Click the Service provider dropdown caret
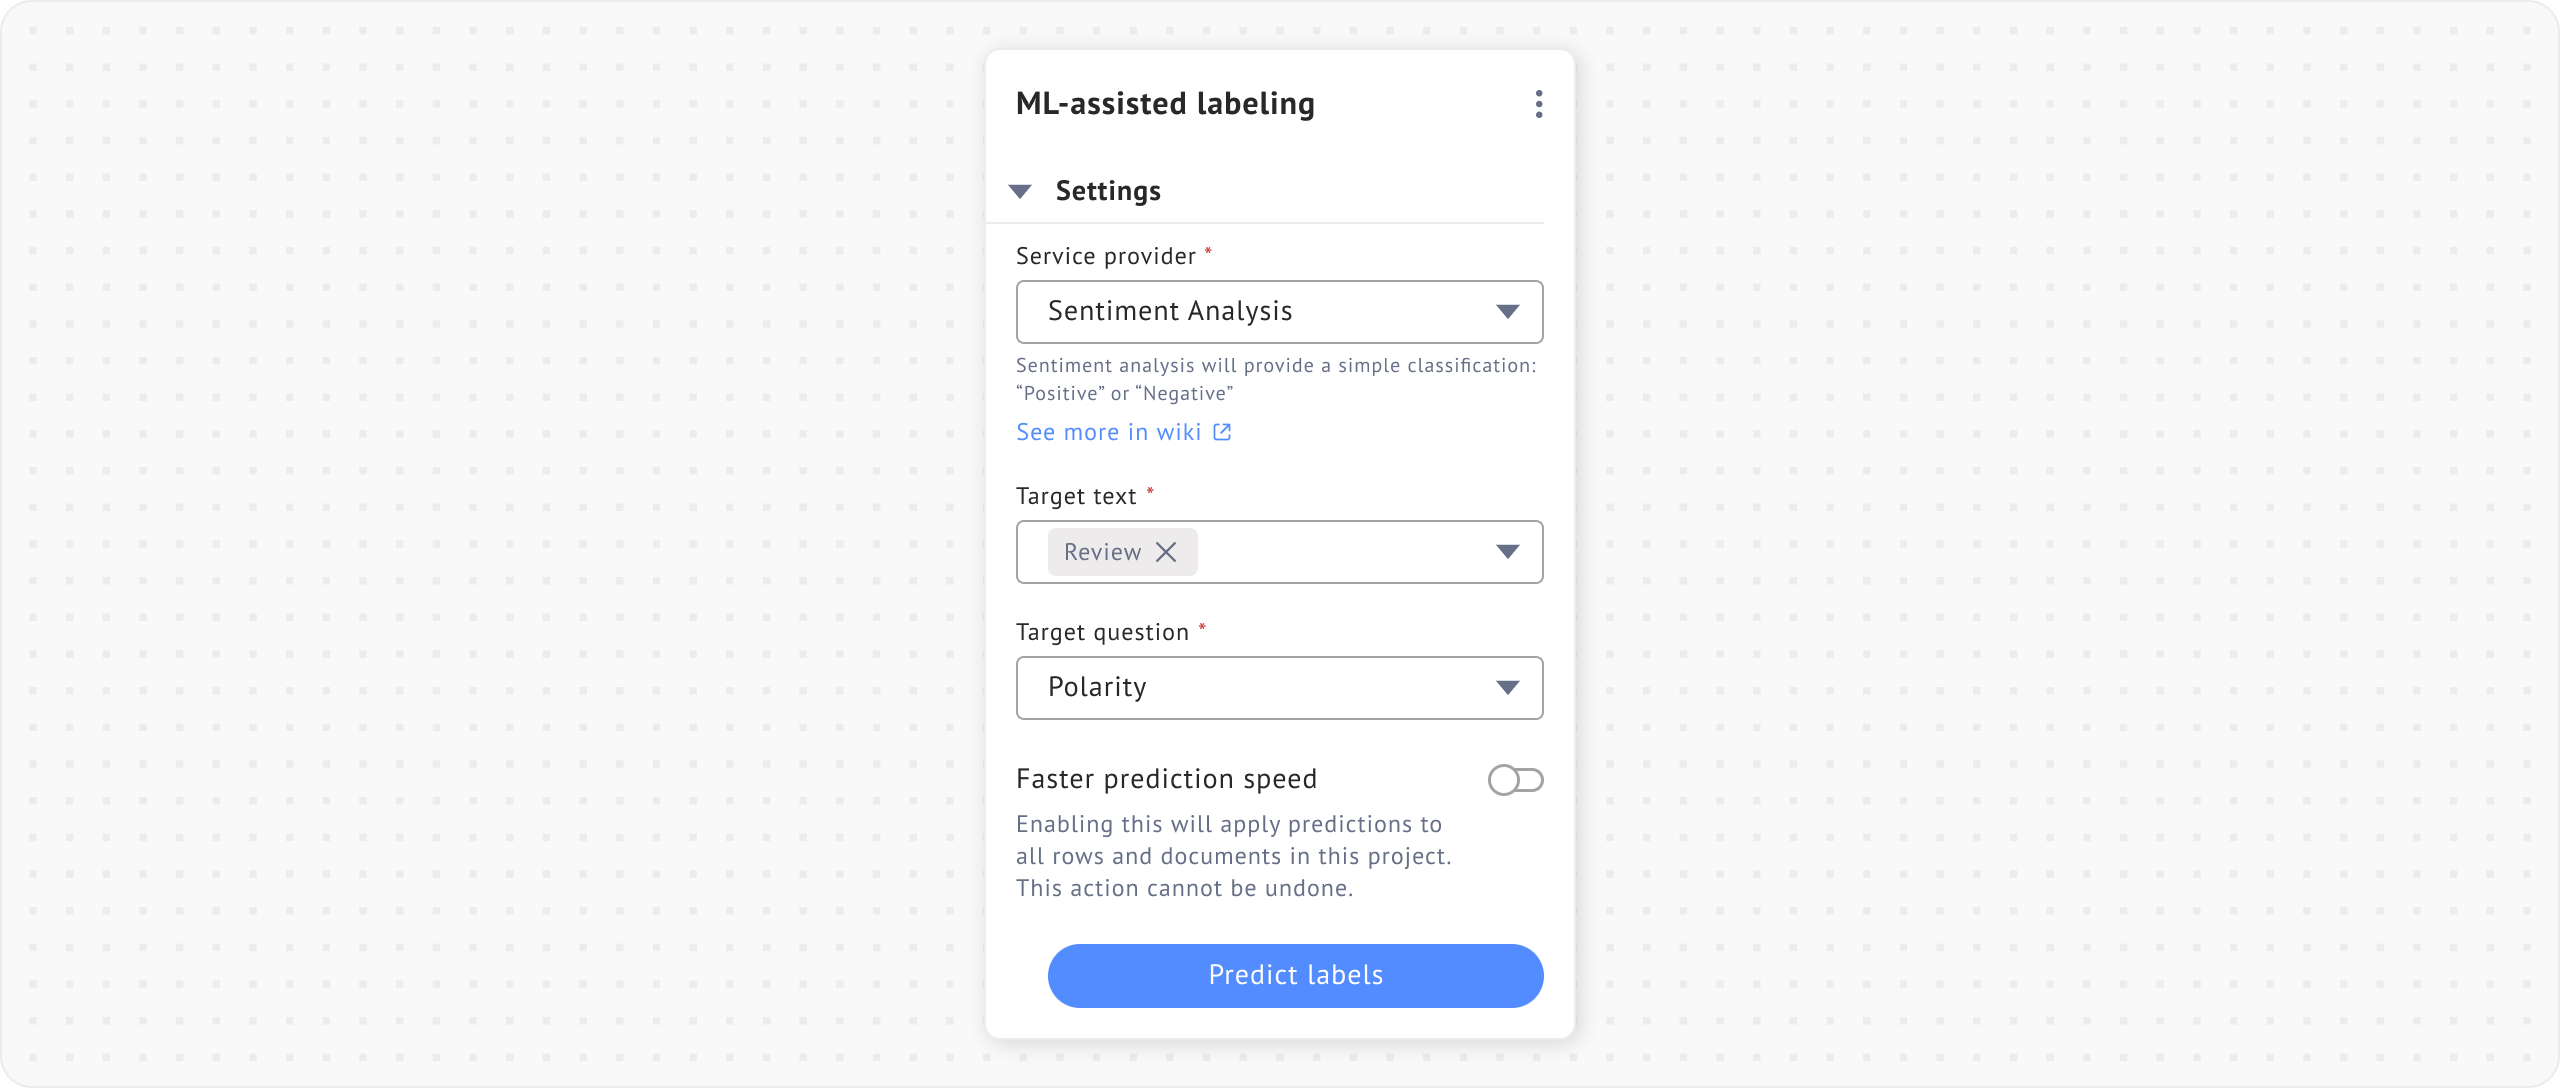Viewport: 2560px width, 1088px height. (x=1510, y=311)
